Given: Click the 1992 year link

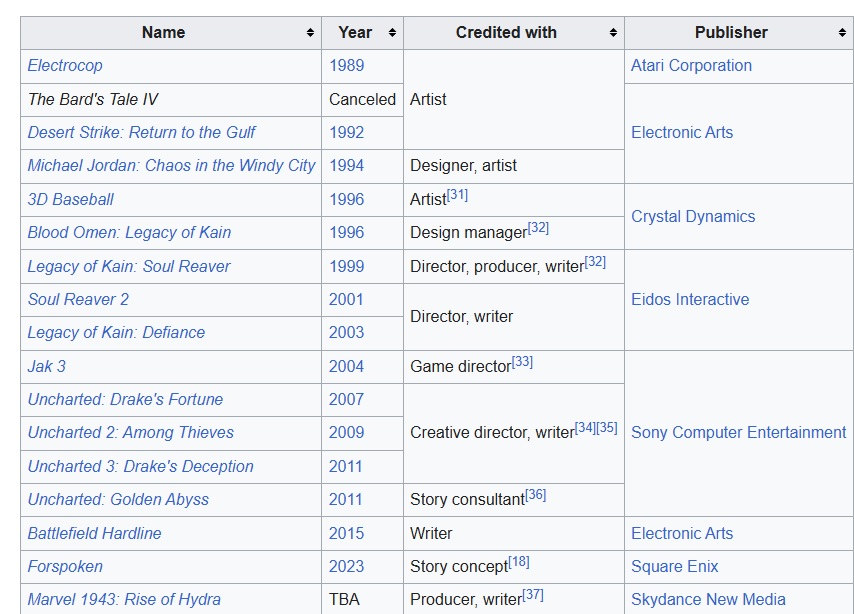Looking at the screenshot, I should (x=346, y=132).
